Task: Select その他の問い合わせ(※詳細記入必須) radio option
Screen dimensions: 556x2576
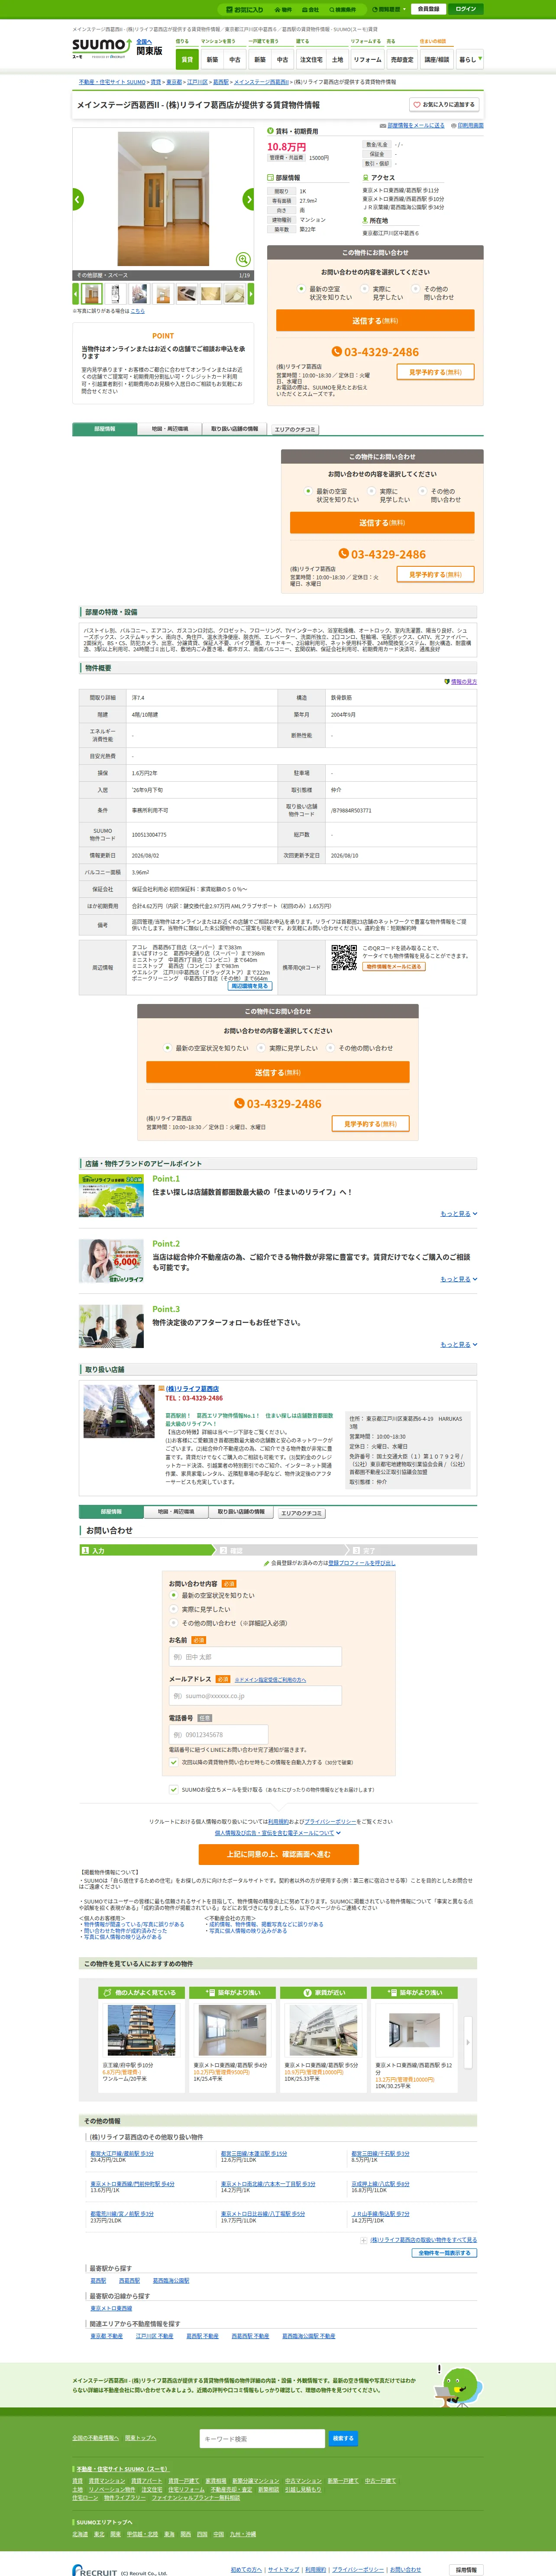Action: click(174, 1623)
